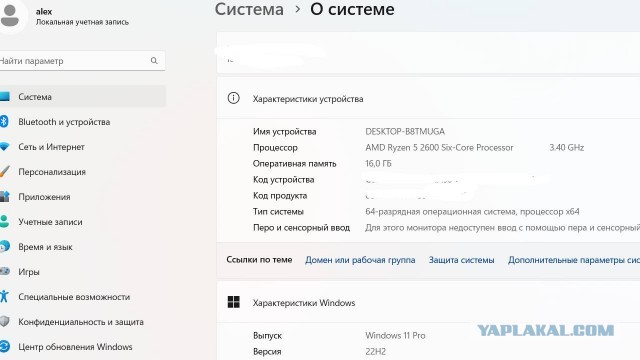The width and height of the screenshot is (640, 360).
Task: Open Приложения settings
Action: point(83,196)
